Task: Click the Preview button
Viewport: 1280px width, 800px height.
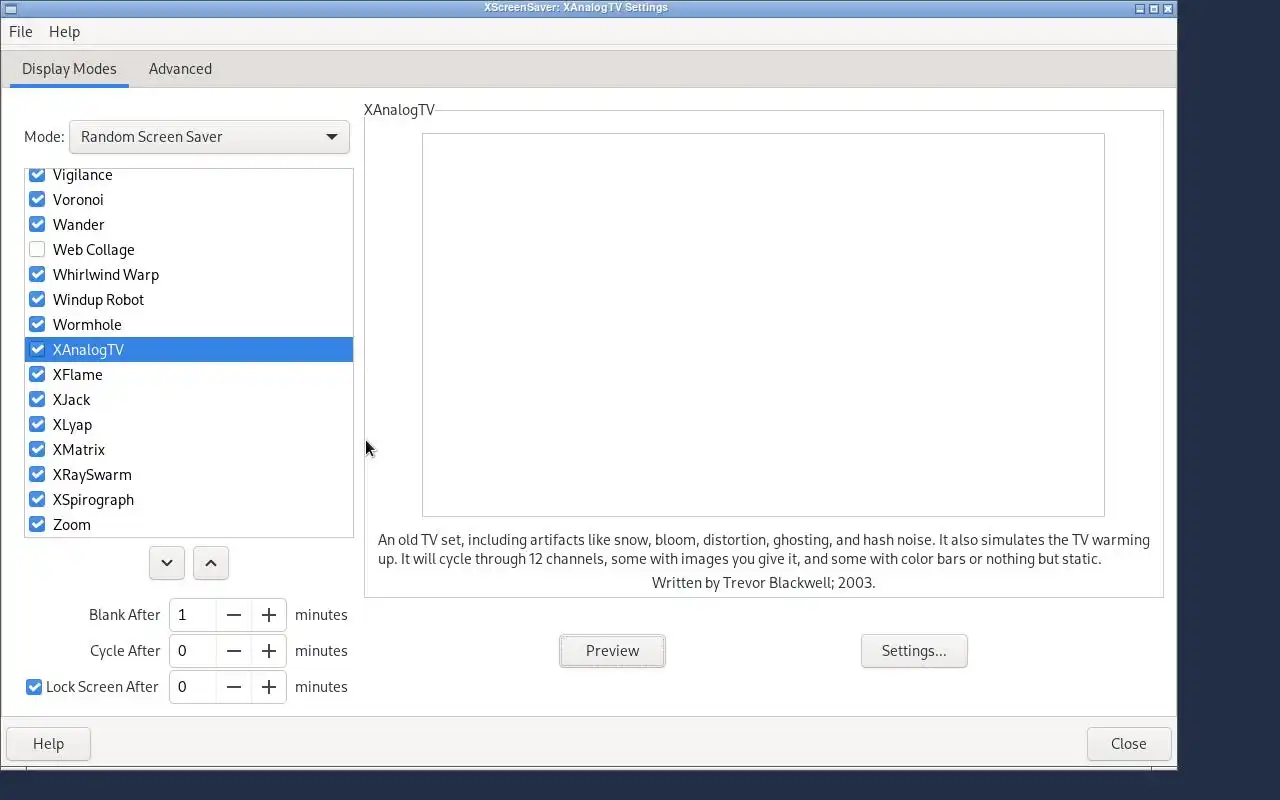Action: (x=612, y=651)
